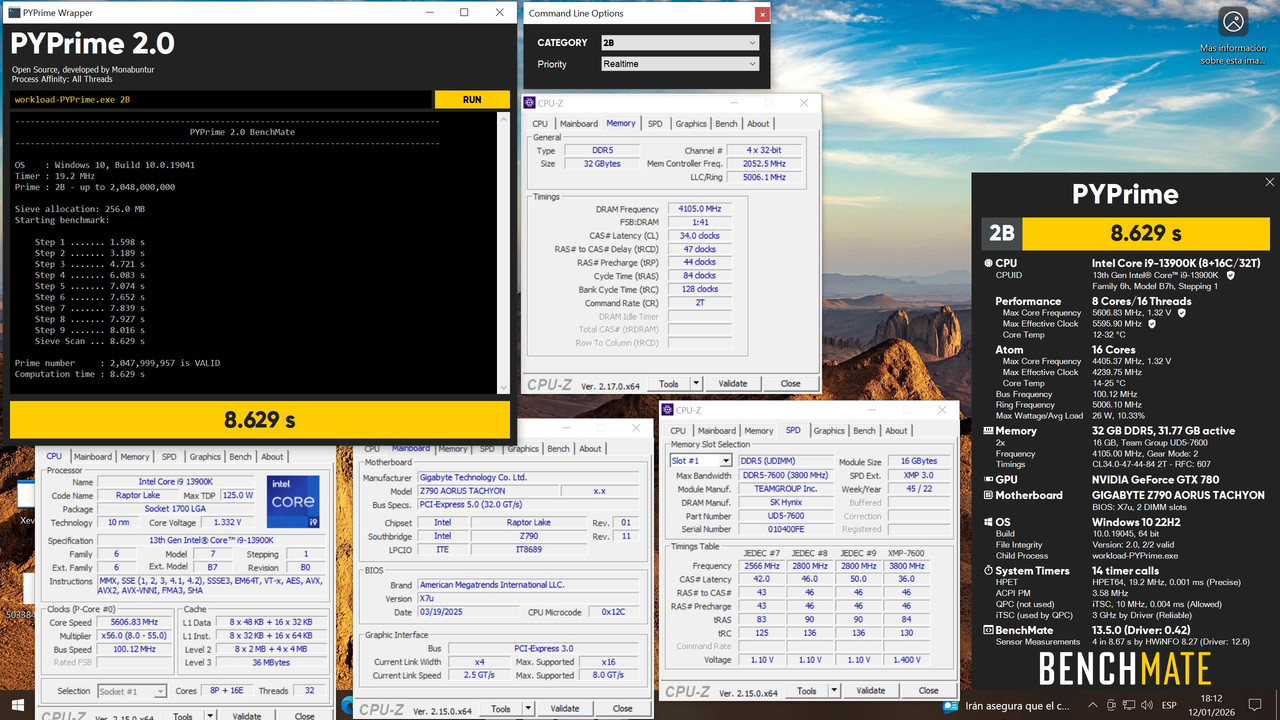
Task: Select Graphics tab in bottom-left CPU-Z CPU window
Action: (x=205, y=457)
